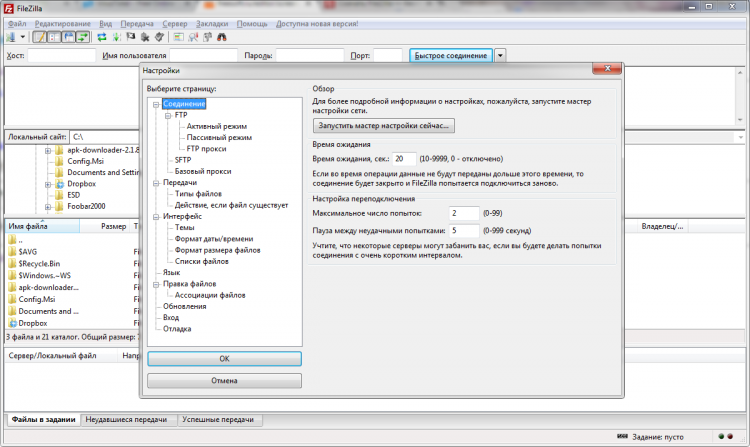Open the Закладки menu

click(x=212, y=24)
